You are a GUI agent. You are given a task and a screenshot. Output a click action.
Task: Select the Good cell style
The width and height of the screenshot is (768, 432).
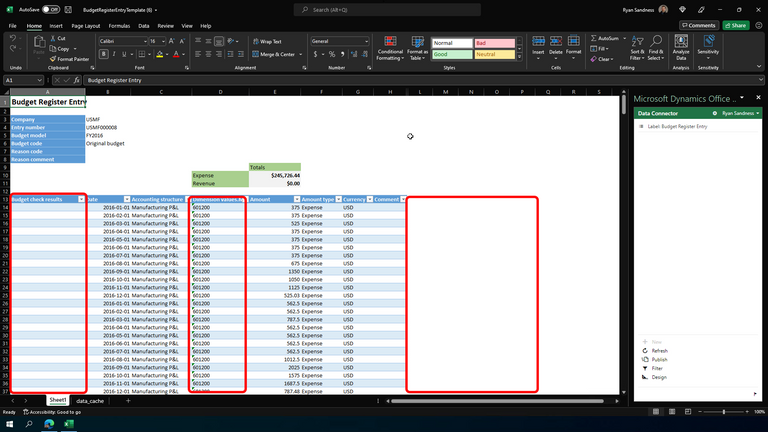pos(452,54)
